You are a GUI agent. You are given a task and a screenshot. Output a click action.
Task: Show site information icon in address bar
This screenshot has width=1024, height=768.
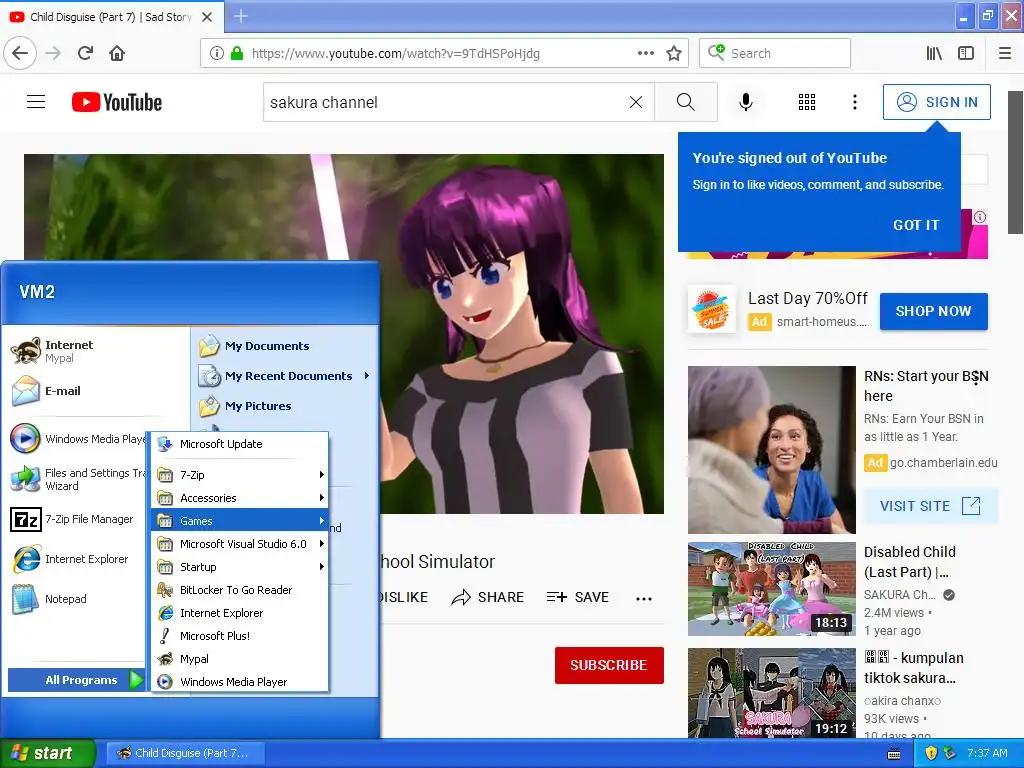click(216, 53)
